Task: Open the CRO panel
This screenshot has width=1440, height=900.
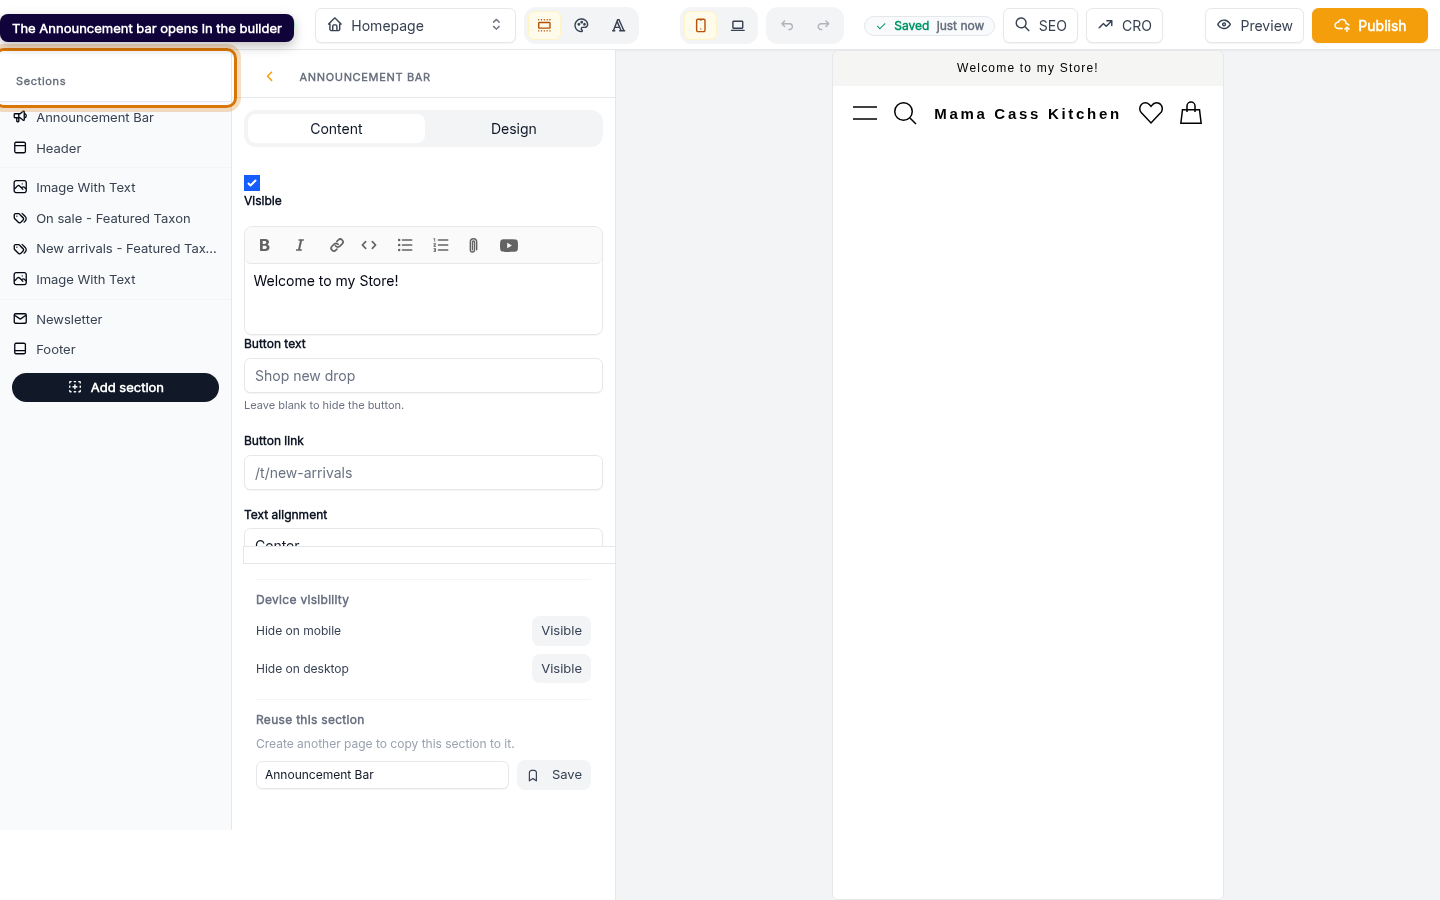Action: [1124, 26]
